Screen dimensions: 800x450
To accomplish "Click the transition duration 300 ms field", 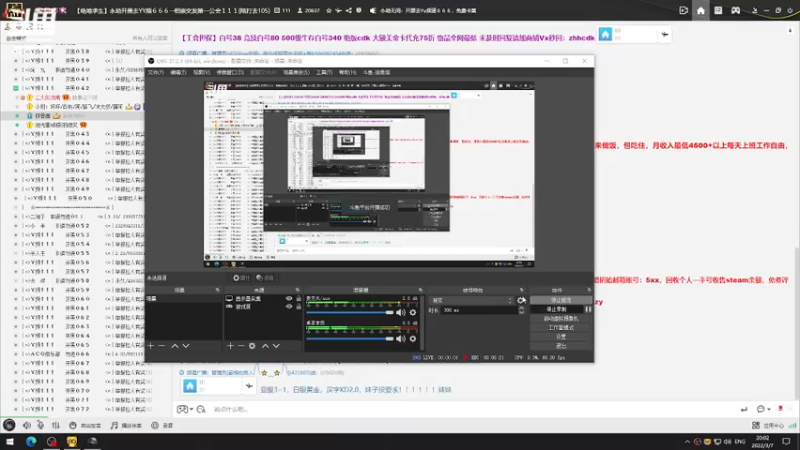I will (480, 310).
